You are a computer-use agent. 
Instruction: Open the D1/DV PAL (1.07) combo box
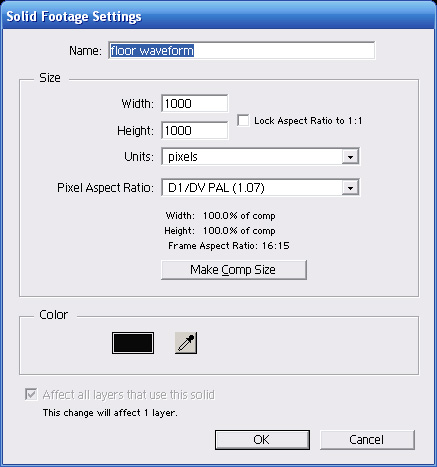[260, 188]
